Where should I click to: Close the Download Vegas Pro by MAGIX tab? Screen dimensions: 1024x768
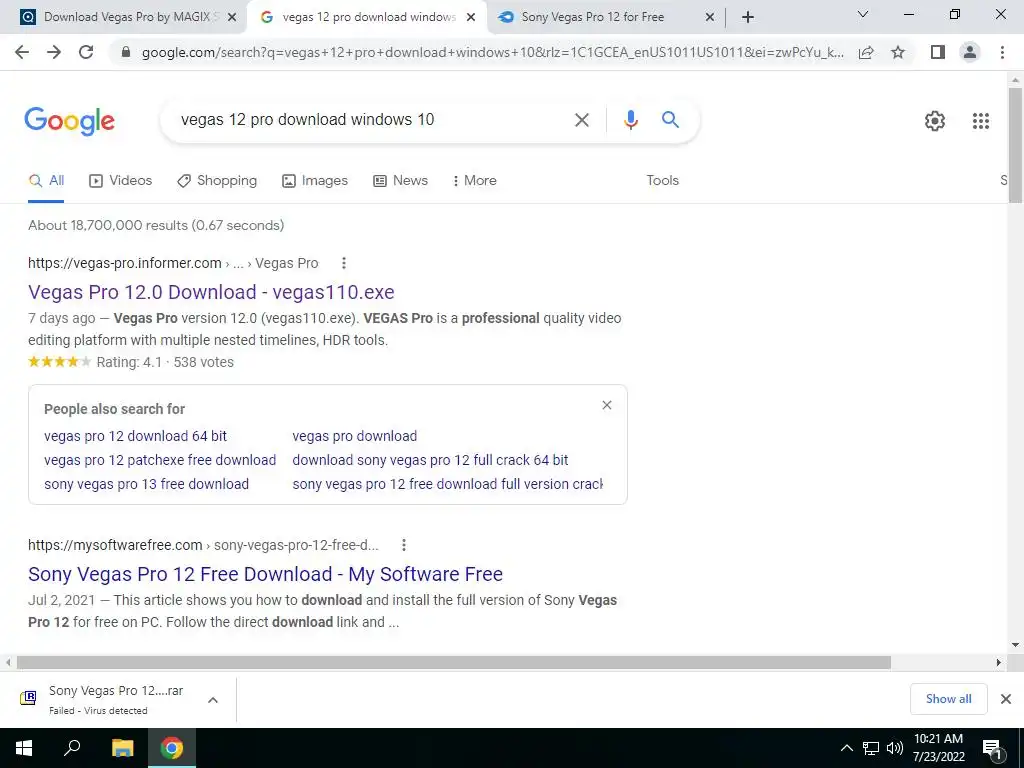click(232, 17)
